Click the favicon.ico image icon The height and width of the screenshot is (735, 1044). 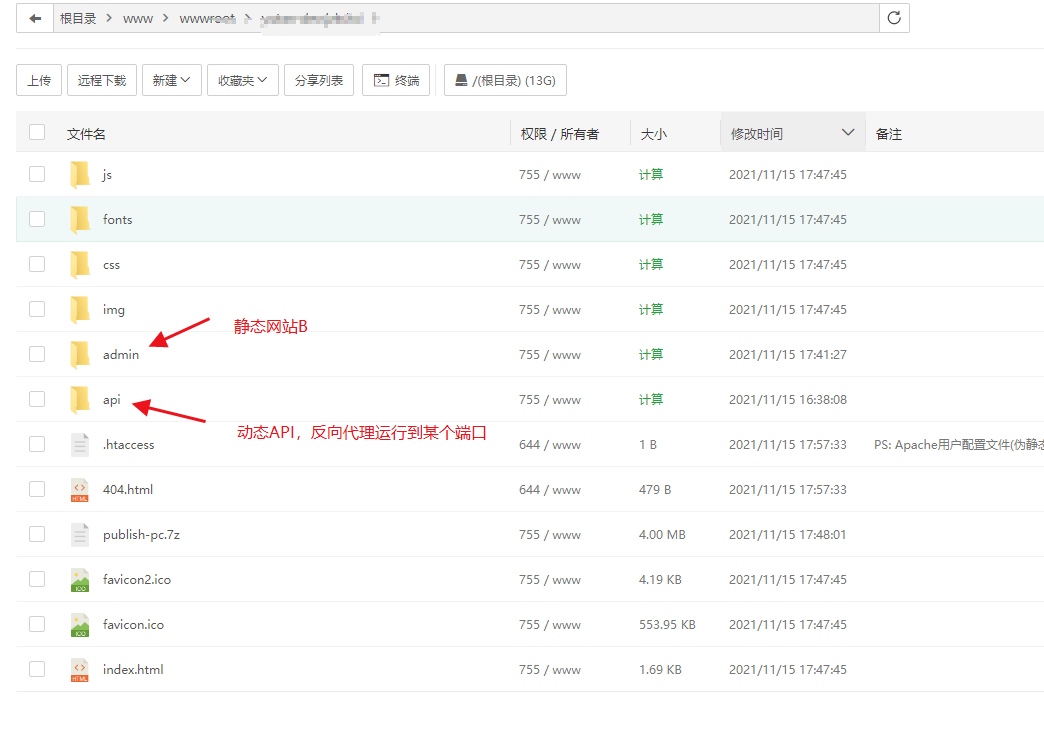[x=80, y=624]
